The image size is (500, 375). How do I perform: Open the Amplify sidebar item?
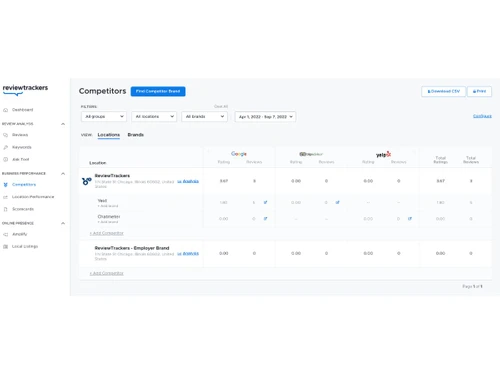[20, 234]
